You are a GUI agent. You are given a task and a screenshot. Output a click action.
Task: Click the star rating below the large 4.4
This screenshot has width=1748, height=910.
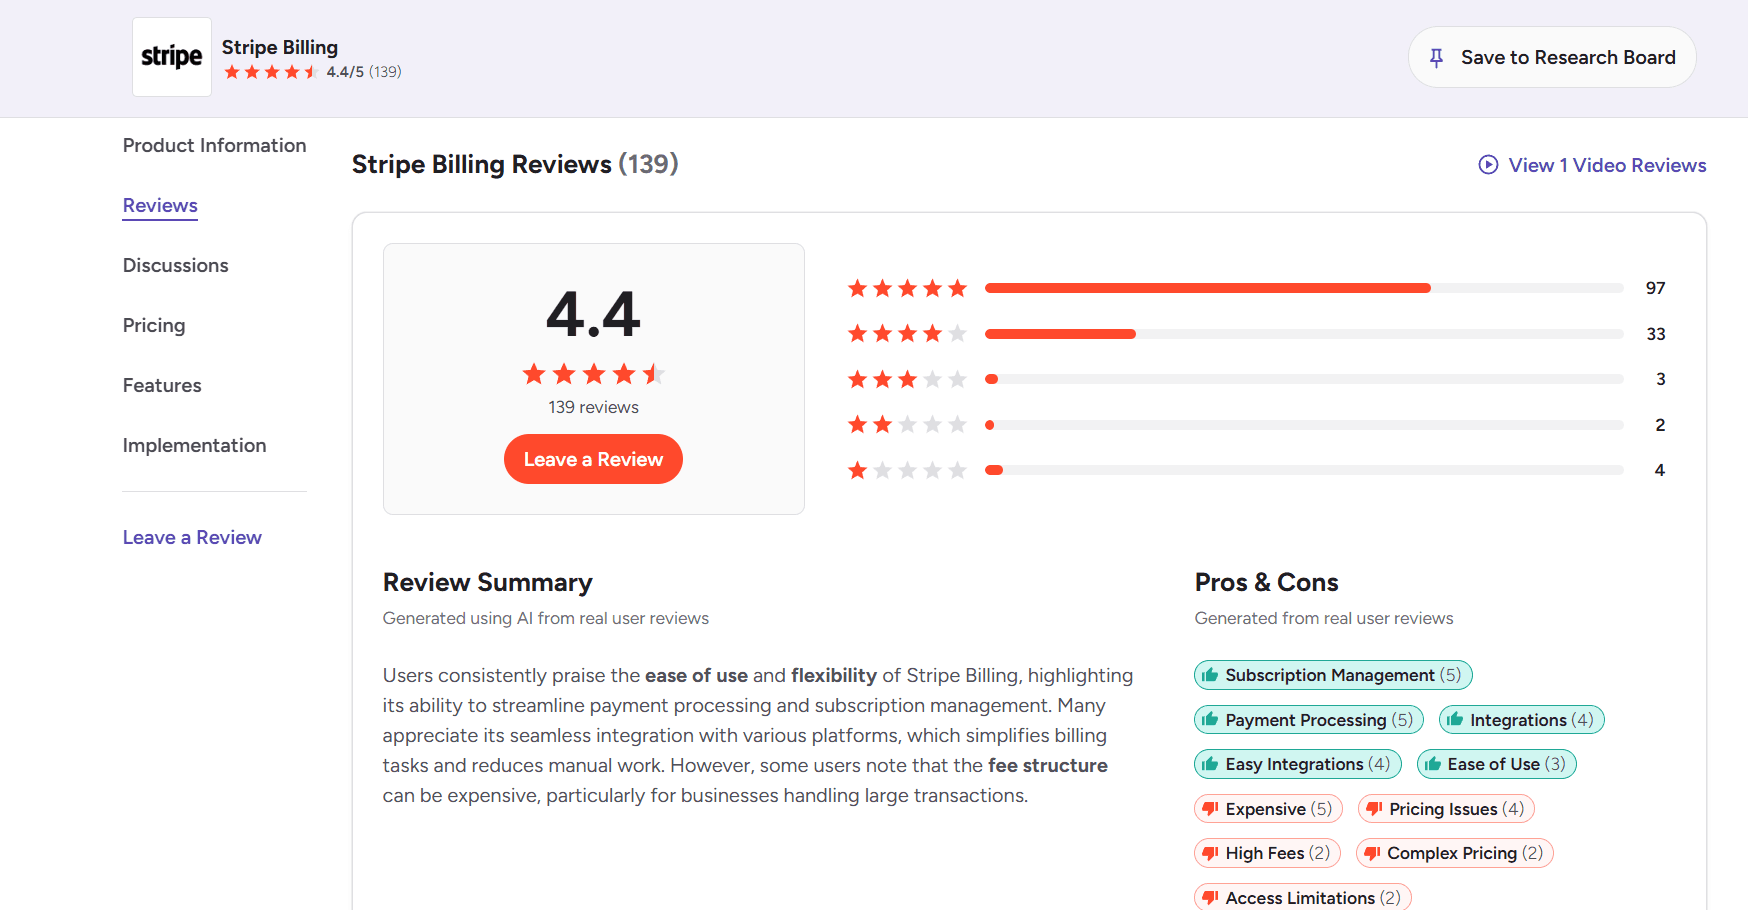pos(594,374)
